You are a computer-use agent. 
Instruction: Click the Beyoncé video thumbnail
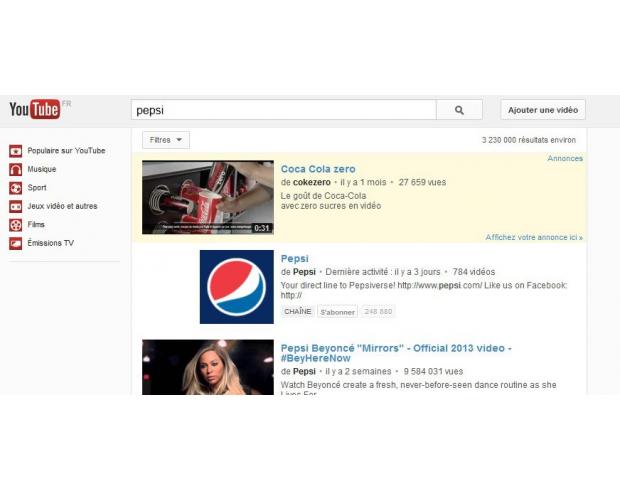(x=208, y=367)
